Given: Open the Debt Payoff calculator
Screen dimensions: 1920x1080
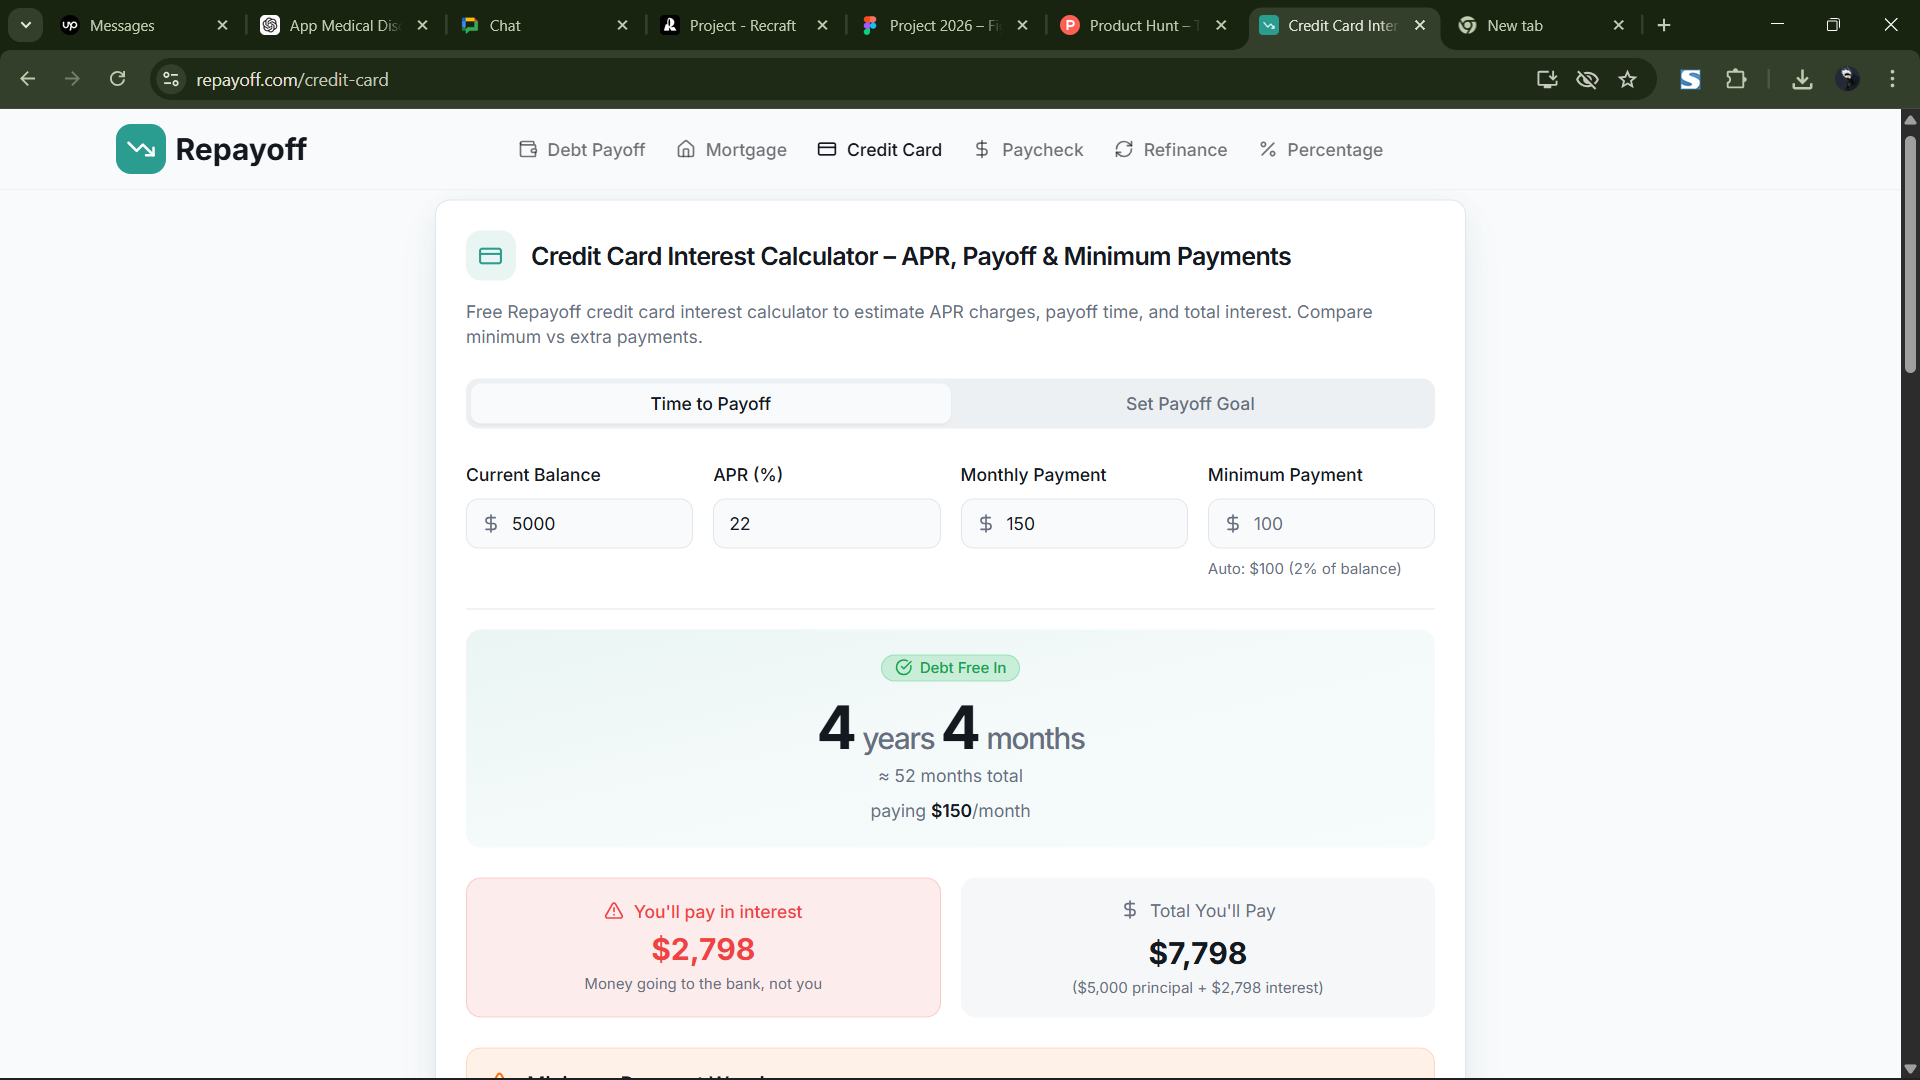Looking at the screenshot, I should click(x=582, y=150).
